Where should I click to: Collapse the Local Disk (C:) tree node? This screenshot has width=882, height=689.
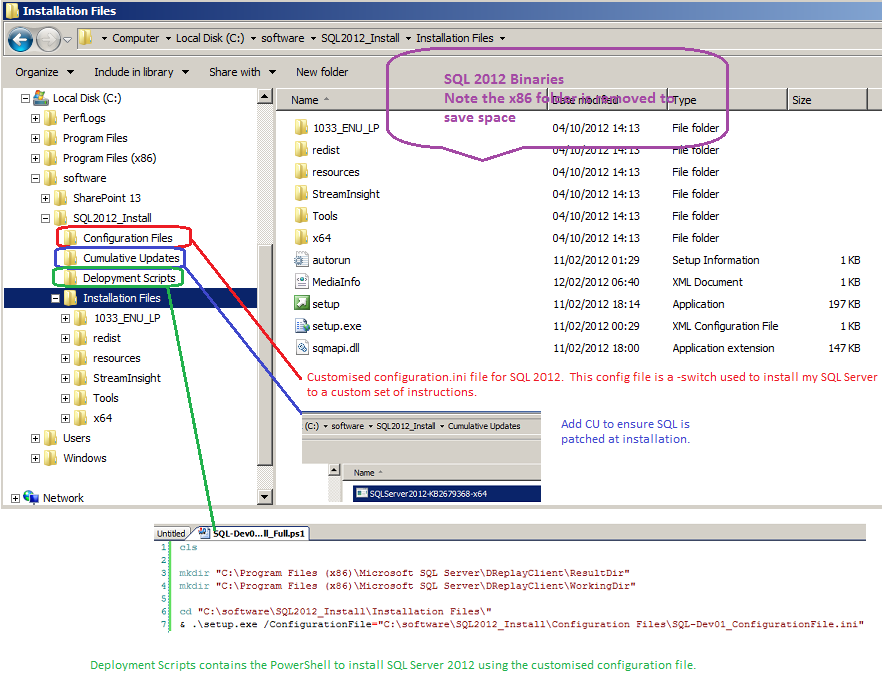pyautogui.click(x=25, y=98)
